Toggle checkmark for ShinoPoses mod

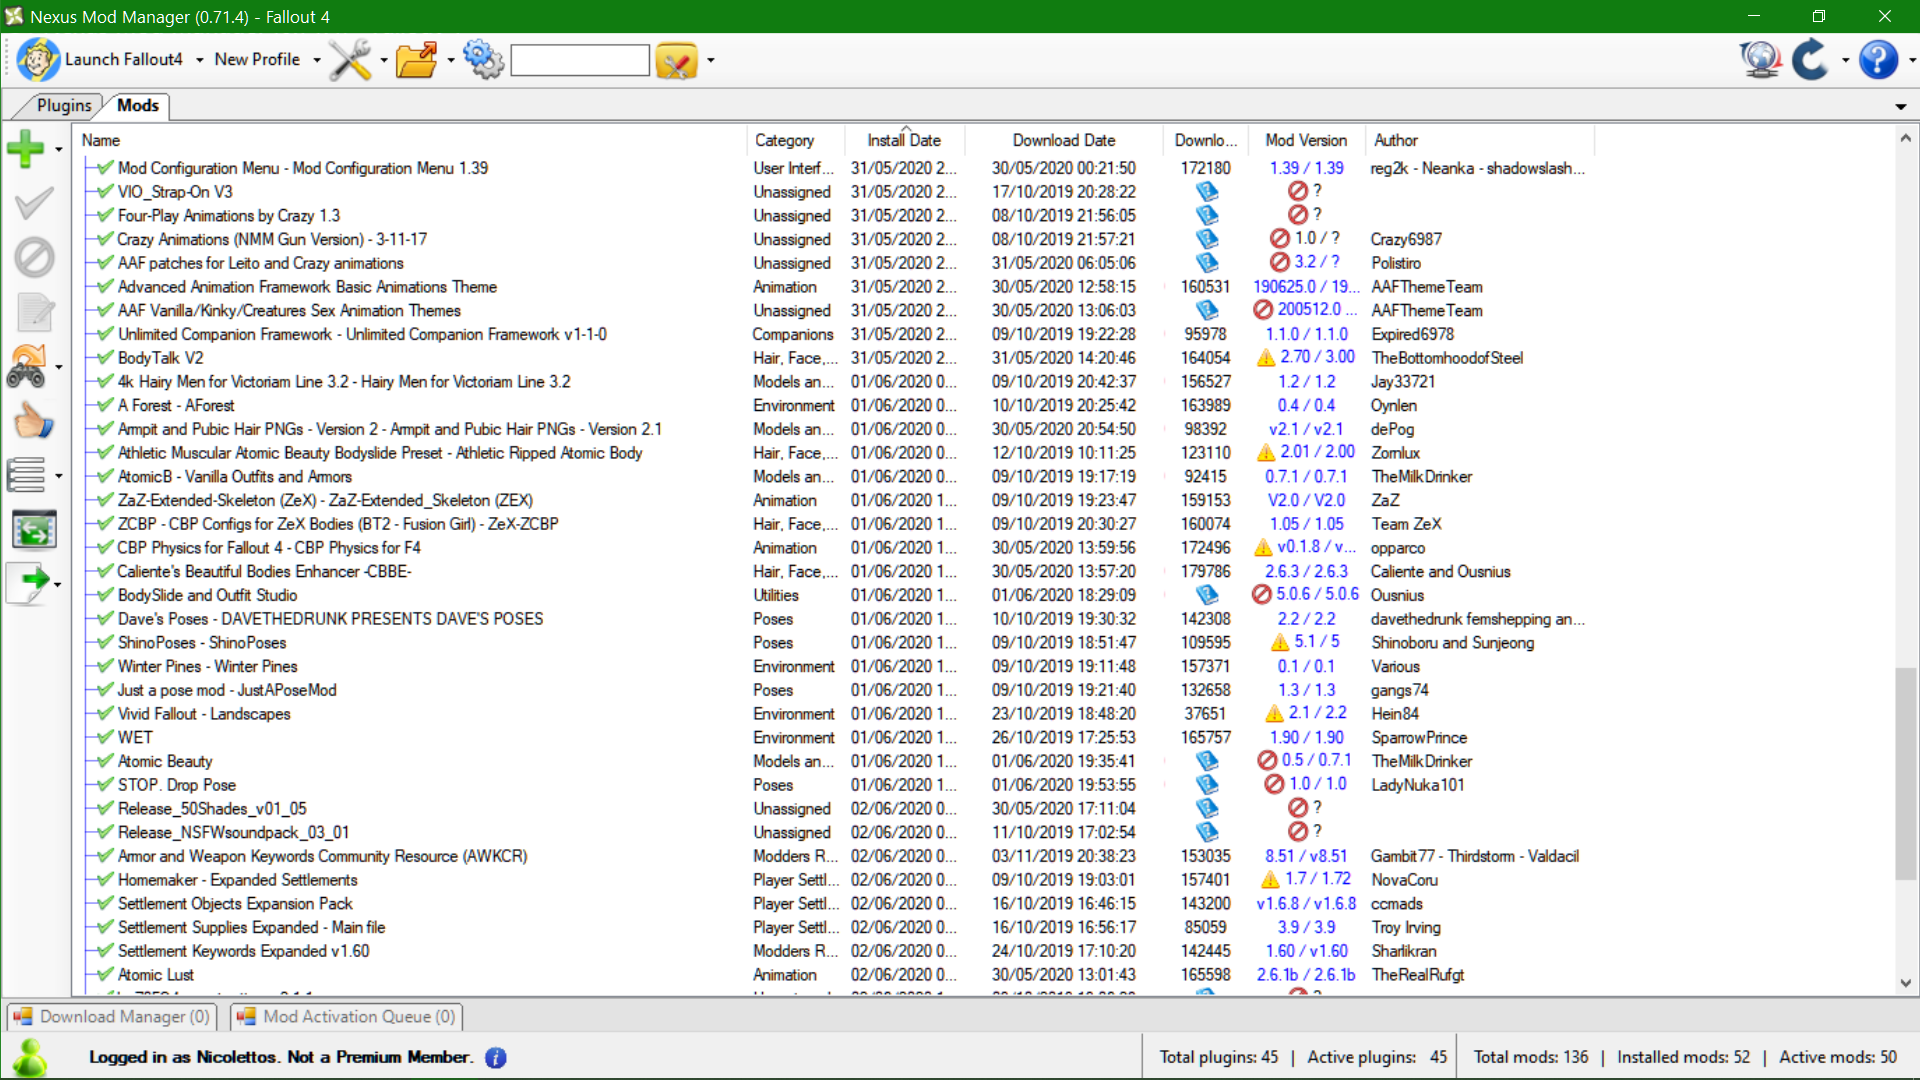pos(106,642)
